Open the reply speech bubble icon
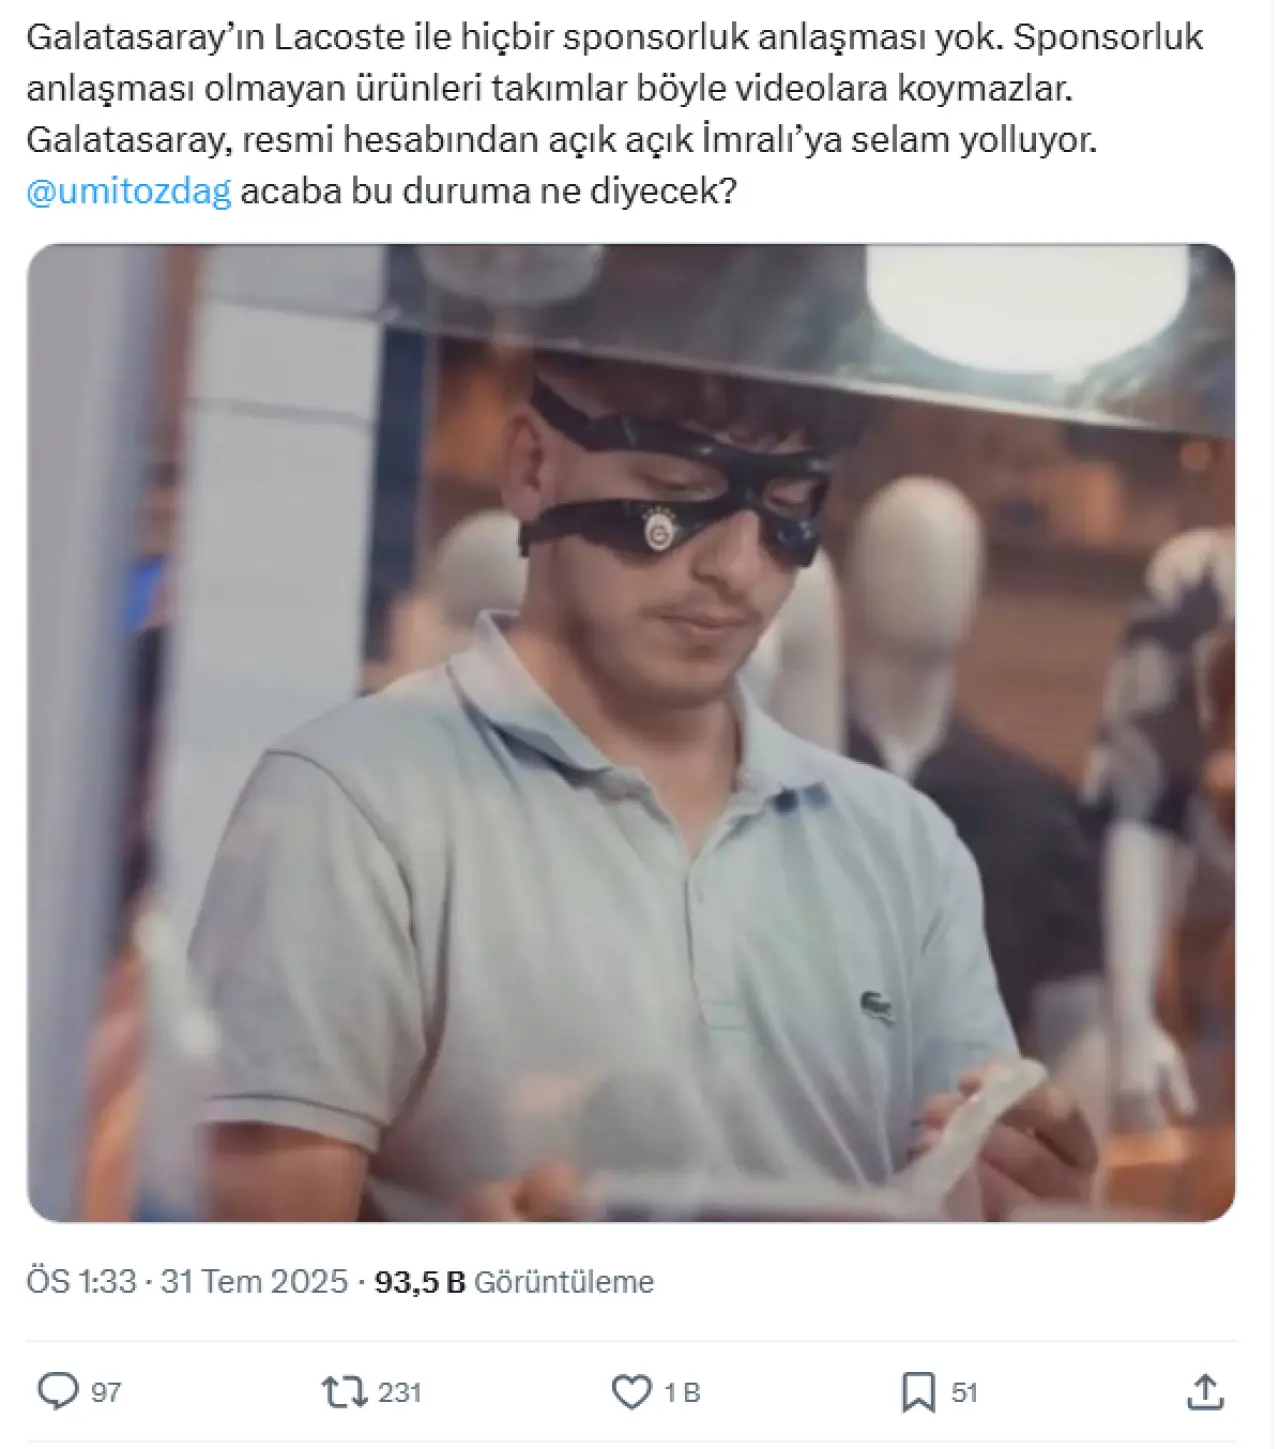This screenshot has width=1280, height=1449. click(x=57, y=1391)
